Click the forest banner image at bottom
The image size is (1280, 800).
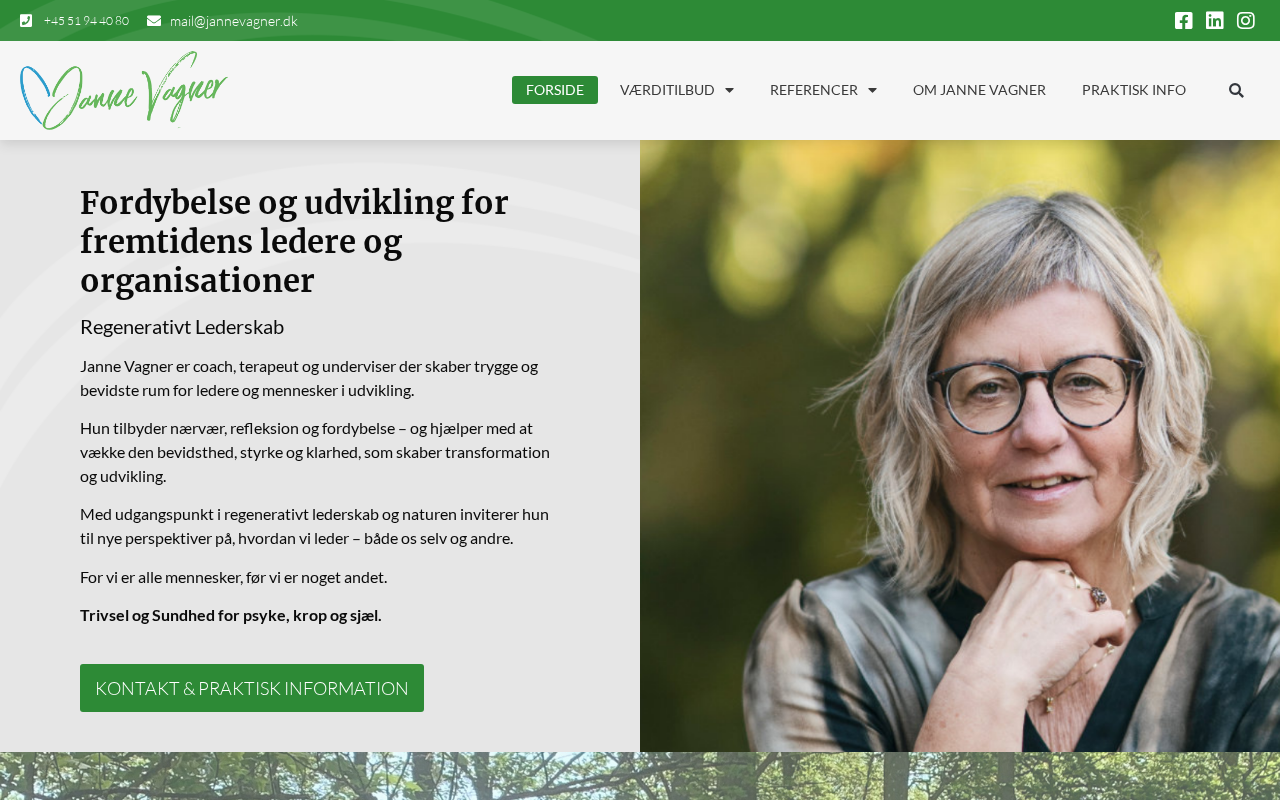(x=640, y=776)
